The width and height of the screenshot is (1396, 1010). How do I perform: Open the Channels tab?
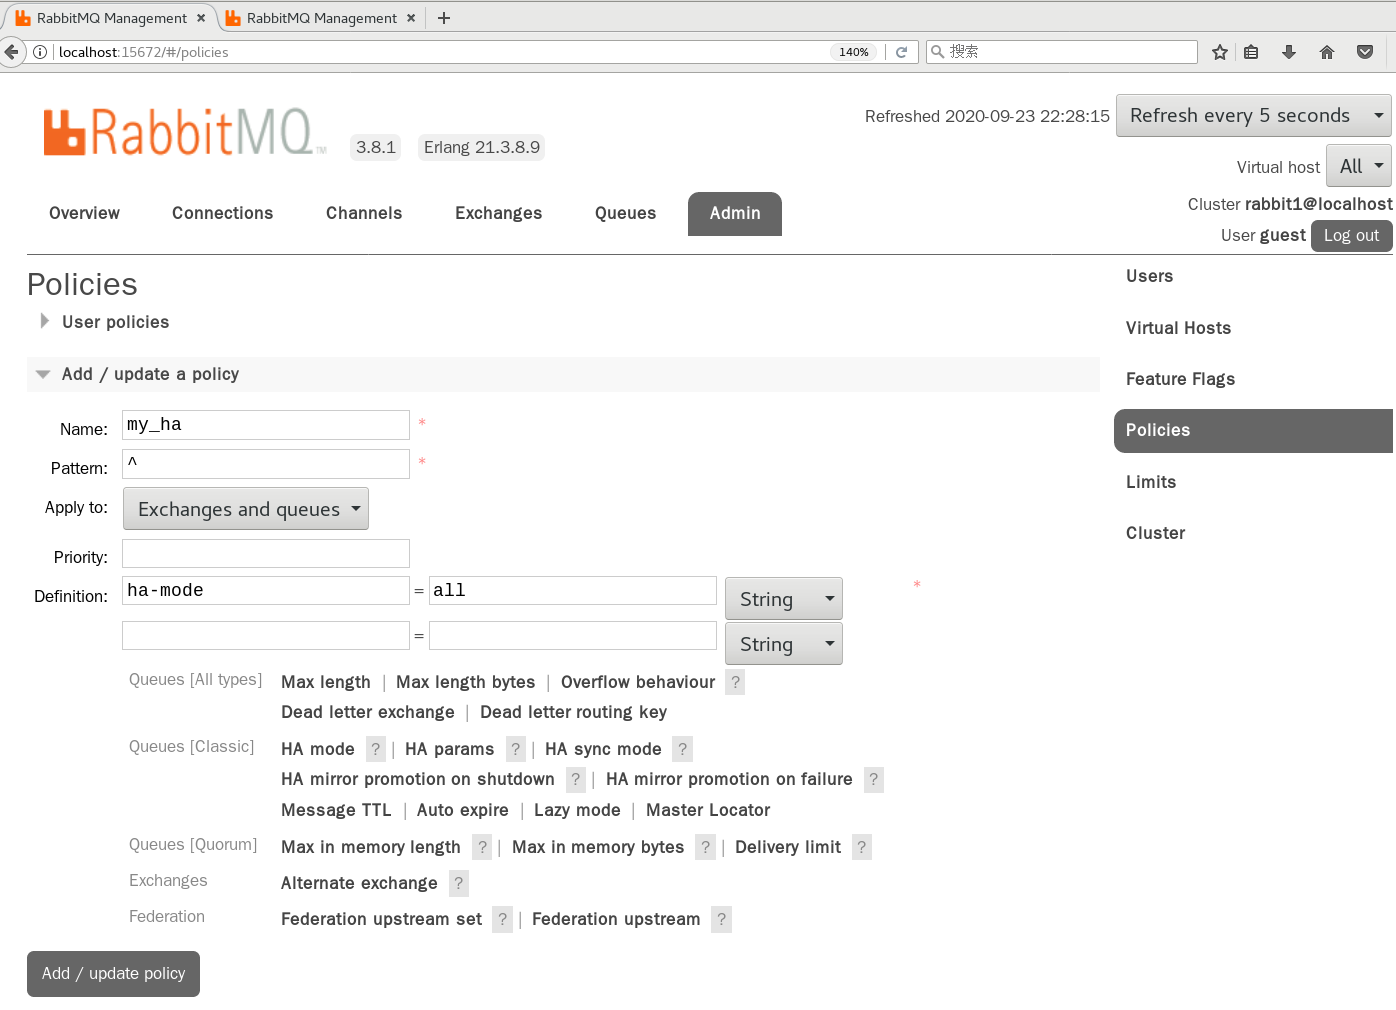(364, 213)
